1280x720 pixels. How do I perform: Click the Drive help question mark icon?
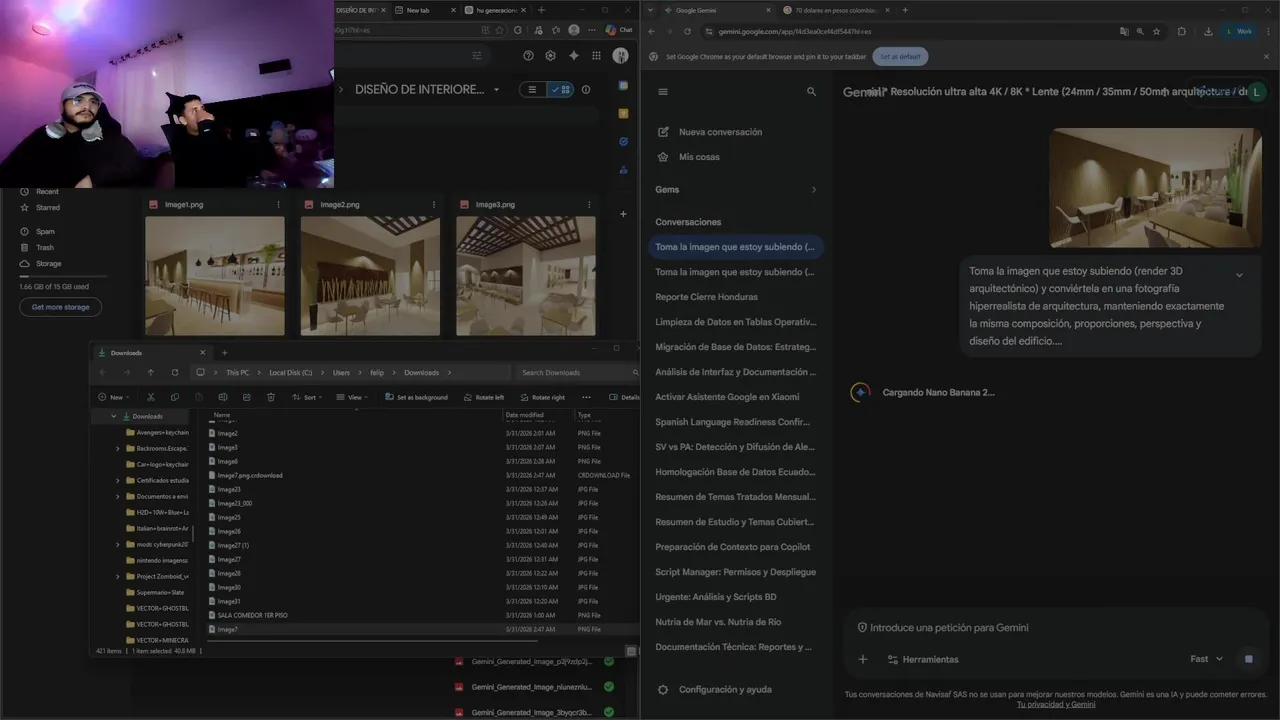click(x=528, y=56)
